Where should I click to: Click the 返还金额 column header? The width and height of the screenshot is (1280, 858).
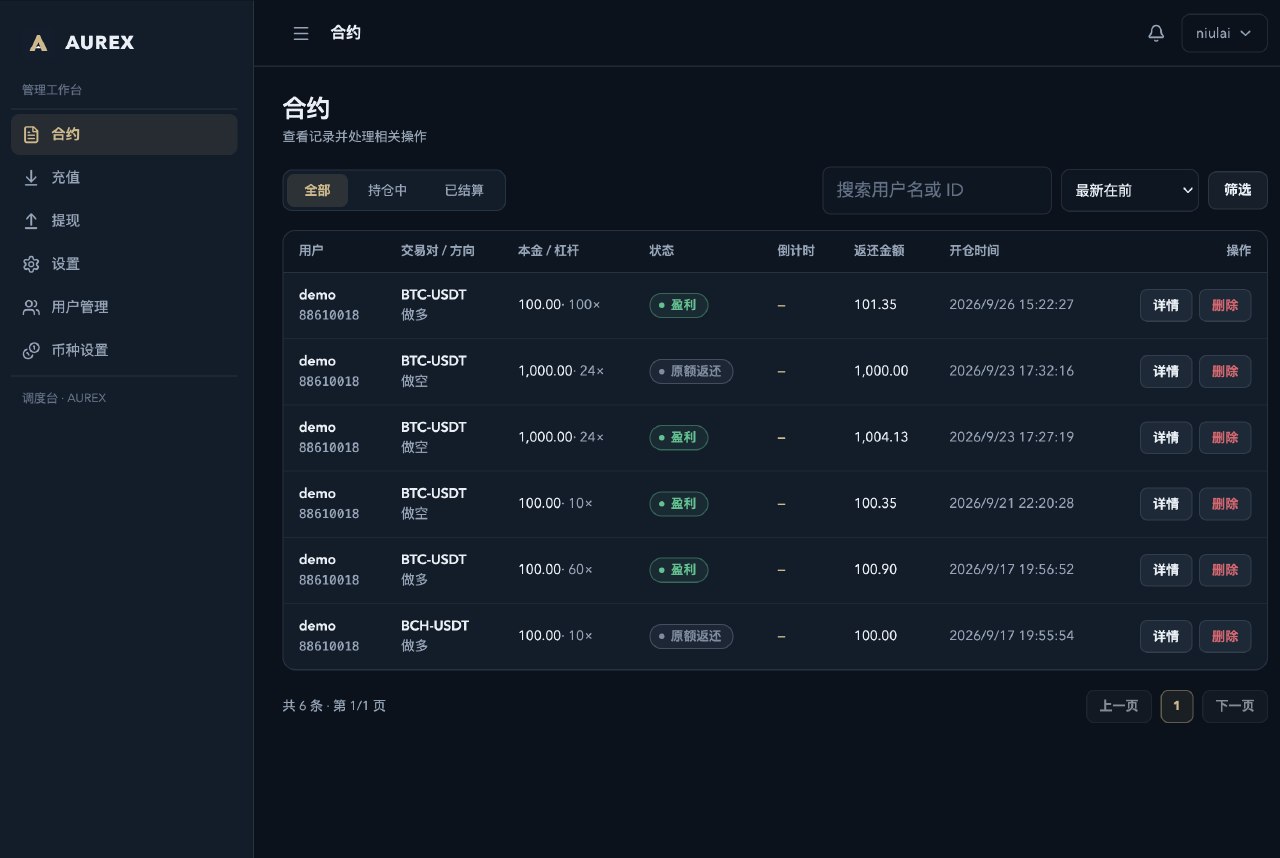(x=879, y=251)
